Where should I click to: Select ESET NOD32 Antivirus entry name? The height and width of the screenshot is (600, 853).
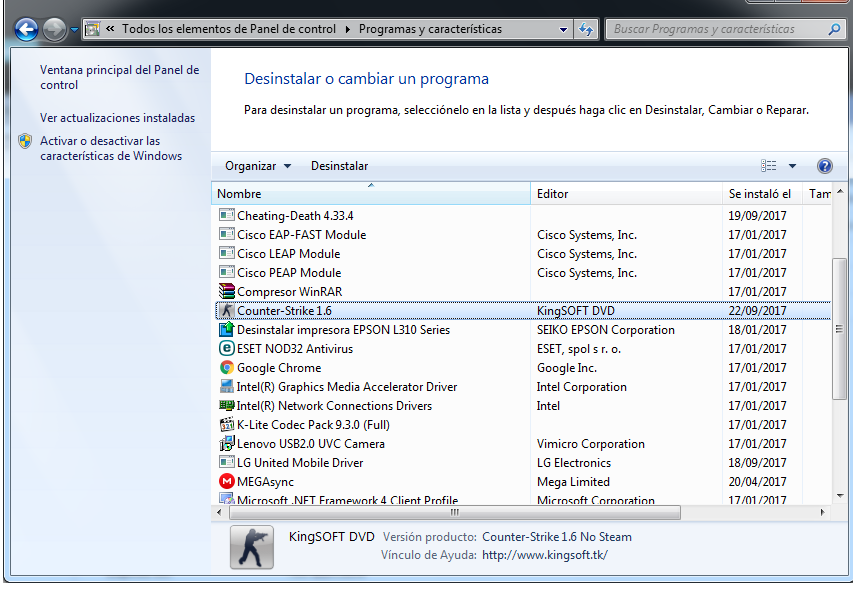[x=295, y=349]
